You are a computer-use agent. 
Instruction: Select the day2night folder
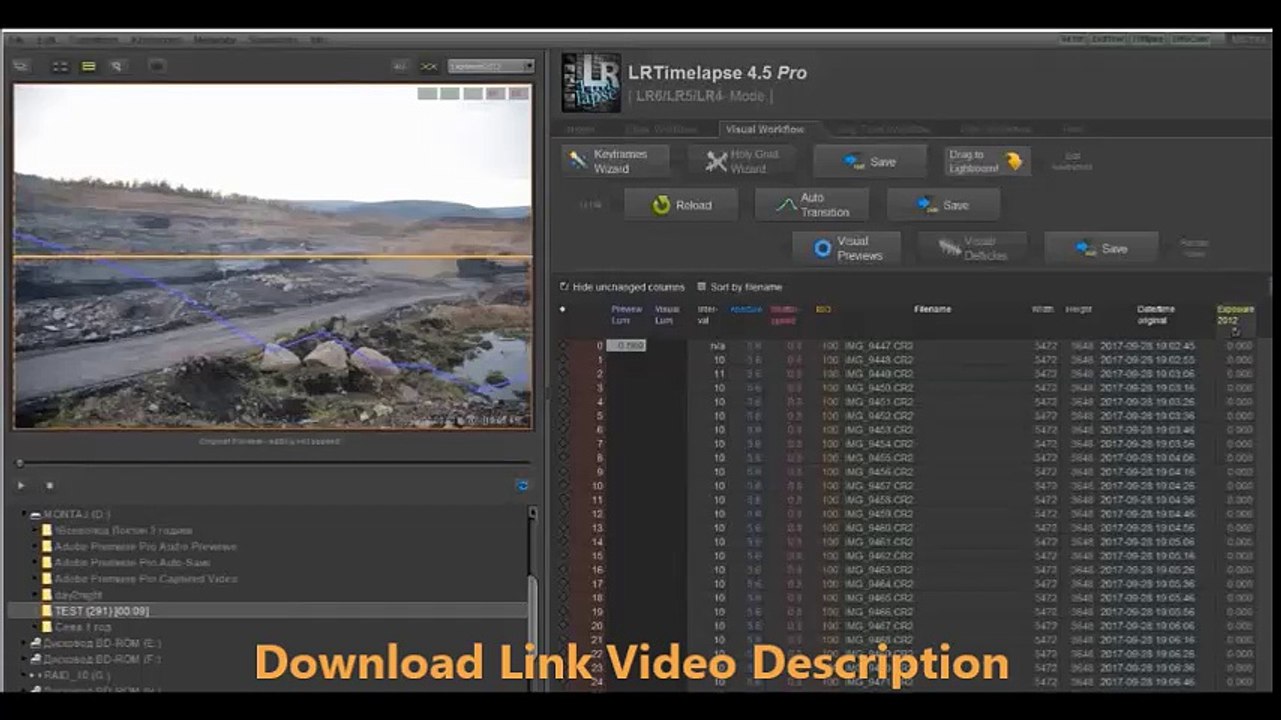pyautogui.click(x=78, y=595)
